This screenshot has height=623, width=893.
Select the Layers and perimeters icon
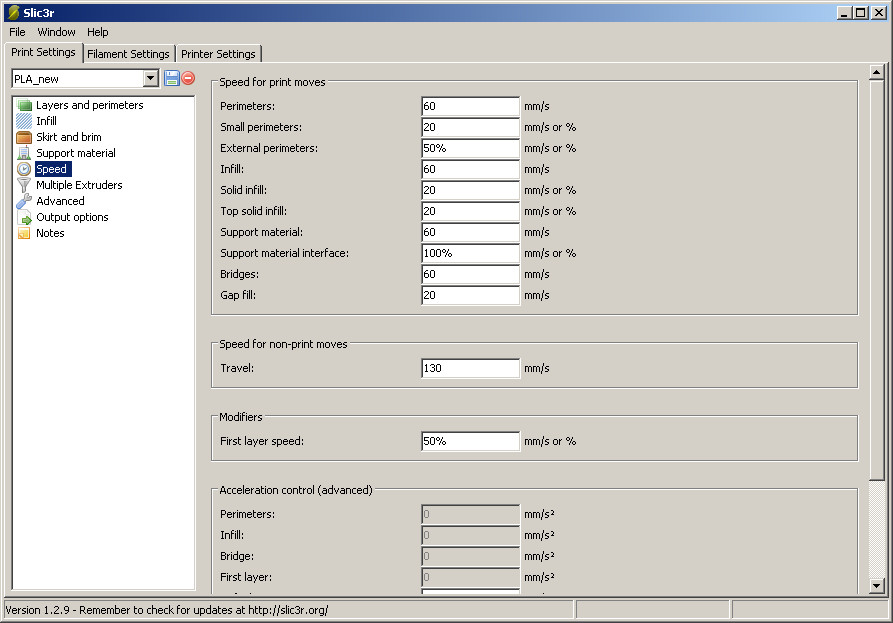(25, 105)
